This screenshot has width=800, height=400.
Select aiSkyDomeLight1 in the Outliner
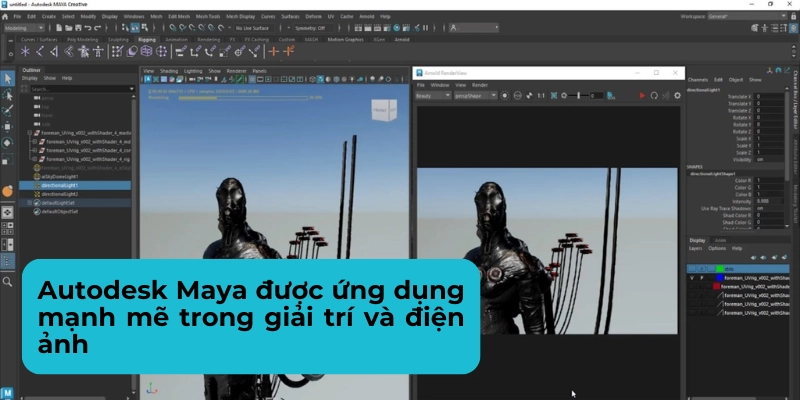click(x=60, y=177)
